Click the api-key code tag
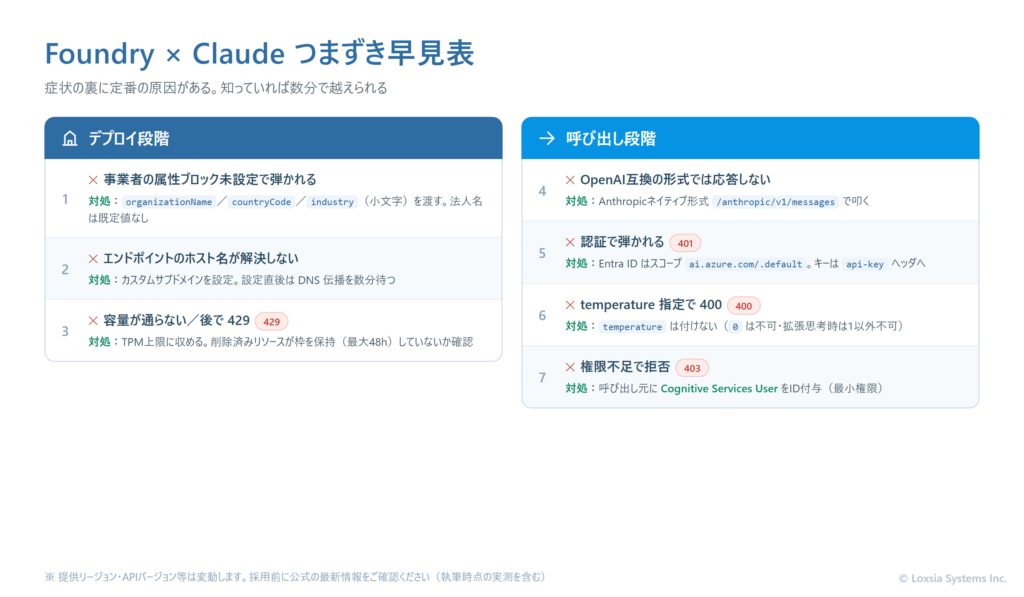This screenshot has height=597, width=1024. coord(865,264)
